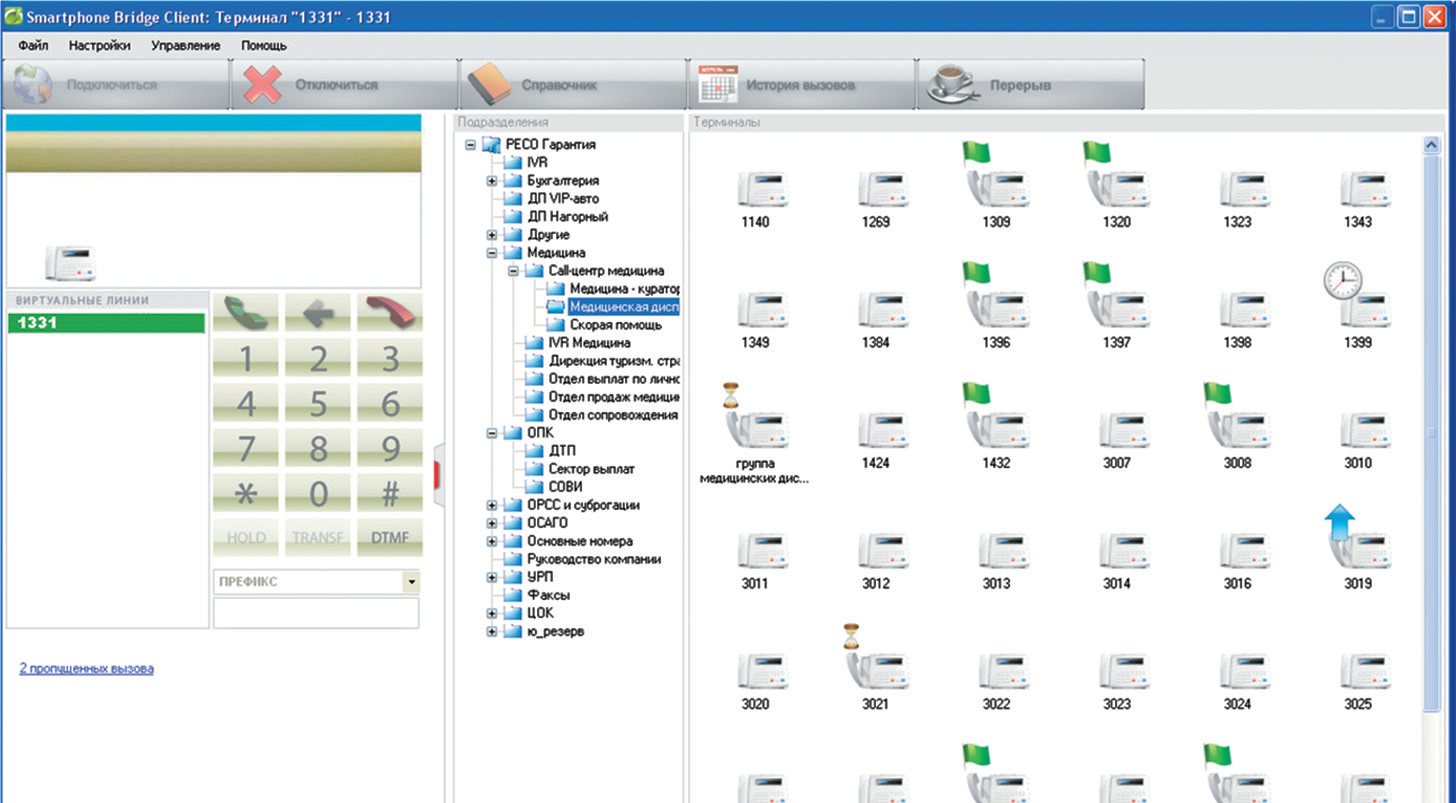
Task: Click phone icon in the call status panel
Action: pos(69,263)
